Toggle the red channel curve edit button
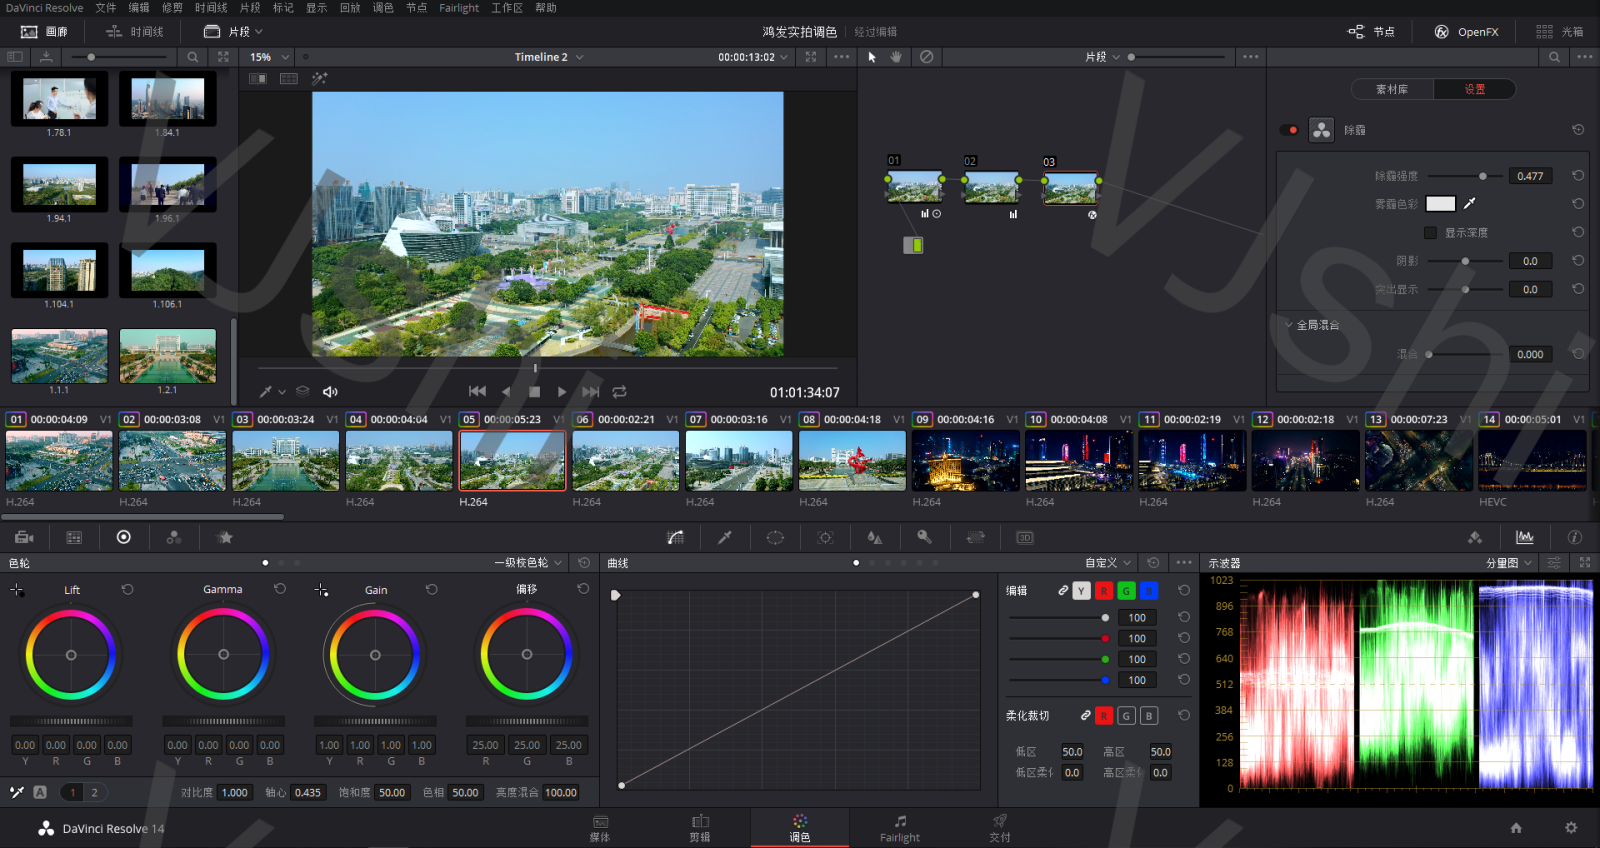Image resolution: width=1600 pixels, height=848 pixels. pyautogui.click(x=1104, y=591)
